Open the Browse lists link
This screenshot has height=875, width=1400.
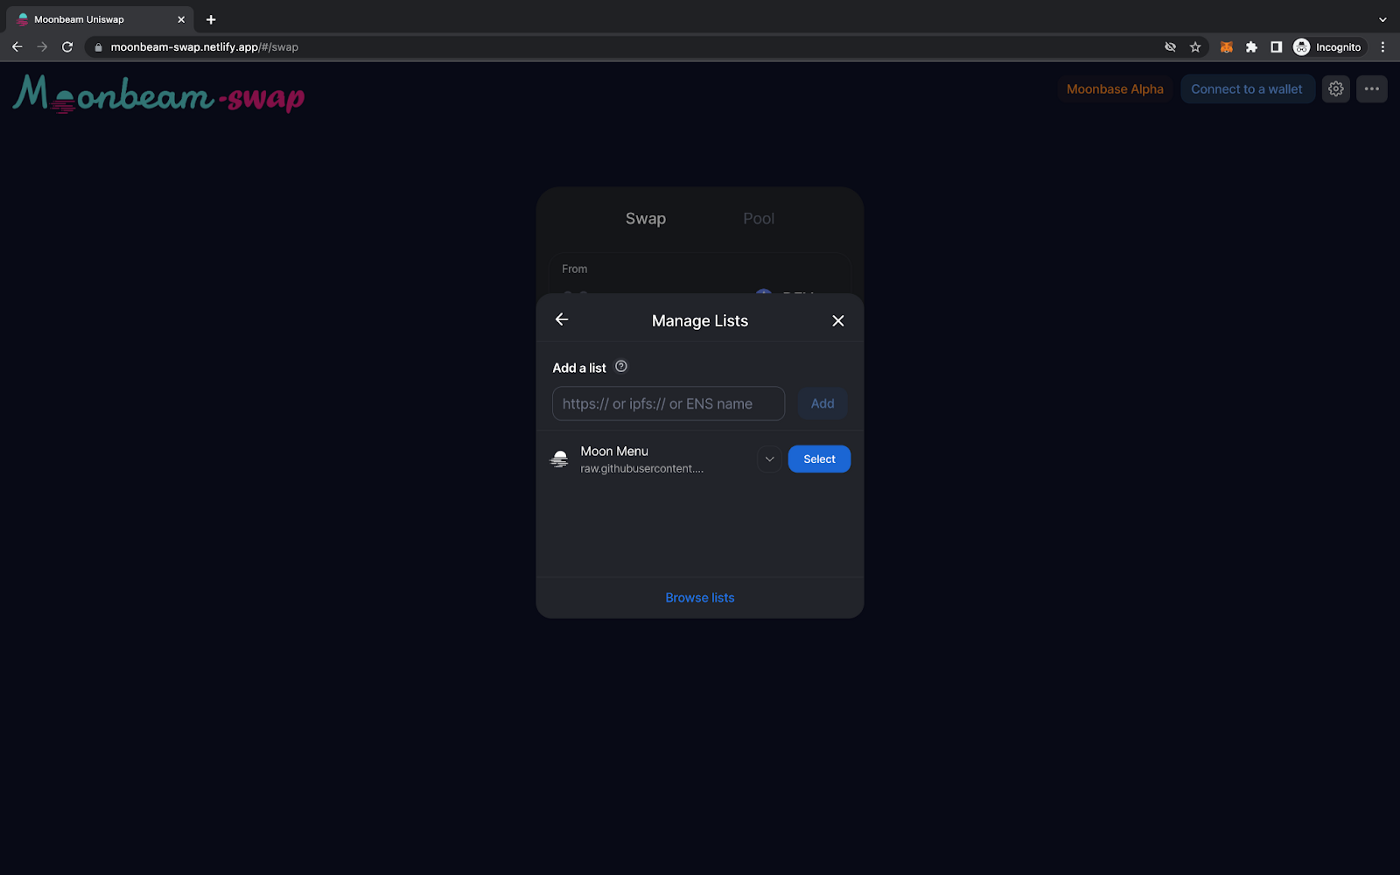coord(700,598)
